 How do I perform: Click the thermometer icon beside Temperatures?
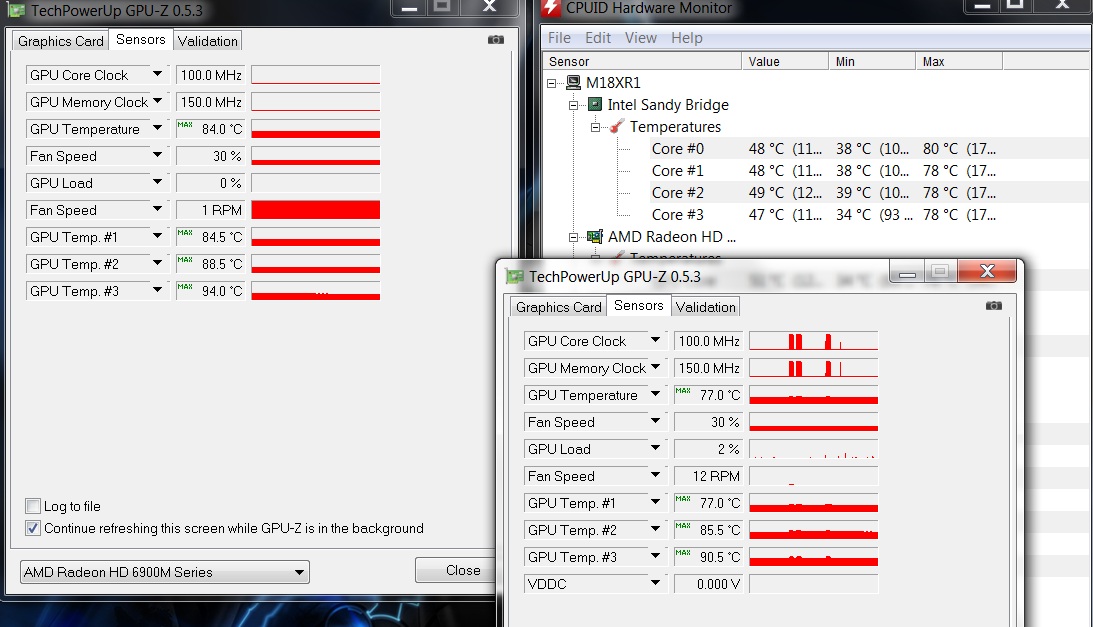(617, 127)
